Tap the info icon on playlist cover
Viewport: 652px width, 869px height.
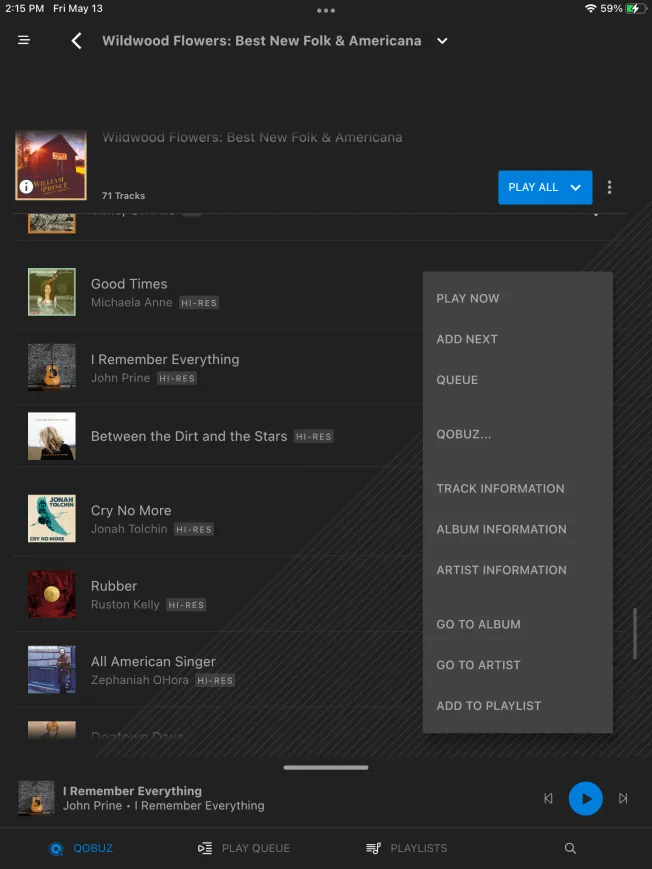[x=26, y=186]
